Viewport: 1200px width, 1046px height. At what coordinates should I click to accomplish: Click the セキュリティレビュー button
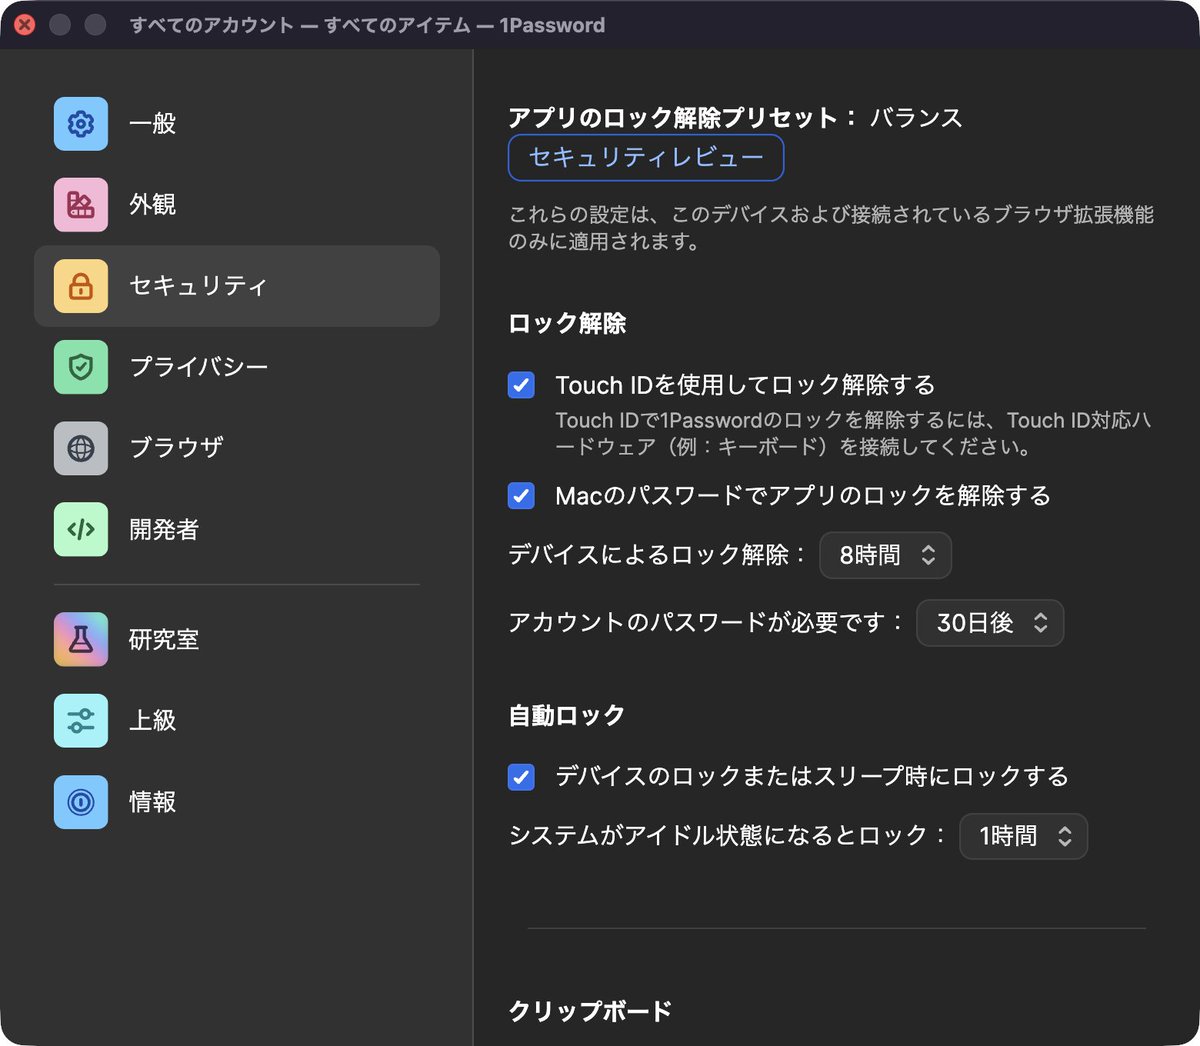point(646,158)
